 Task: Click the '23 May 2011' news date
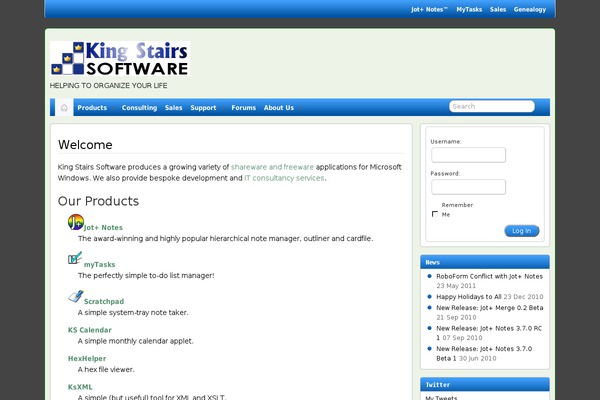(456, 286)
